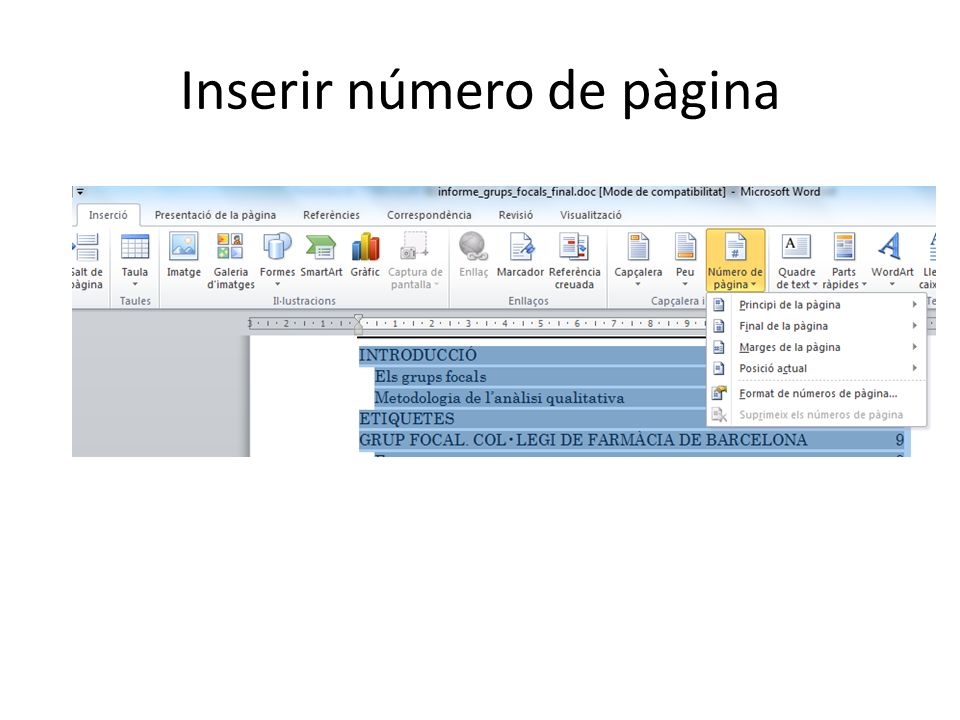Screen dimensions: 960x720
Task: Expand the Principi de la pàgina submenu arrow
Action: [914, 304]
